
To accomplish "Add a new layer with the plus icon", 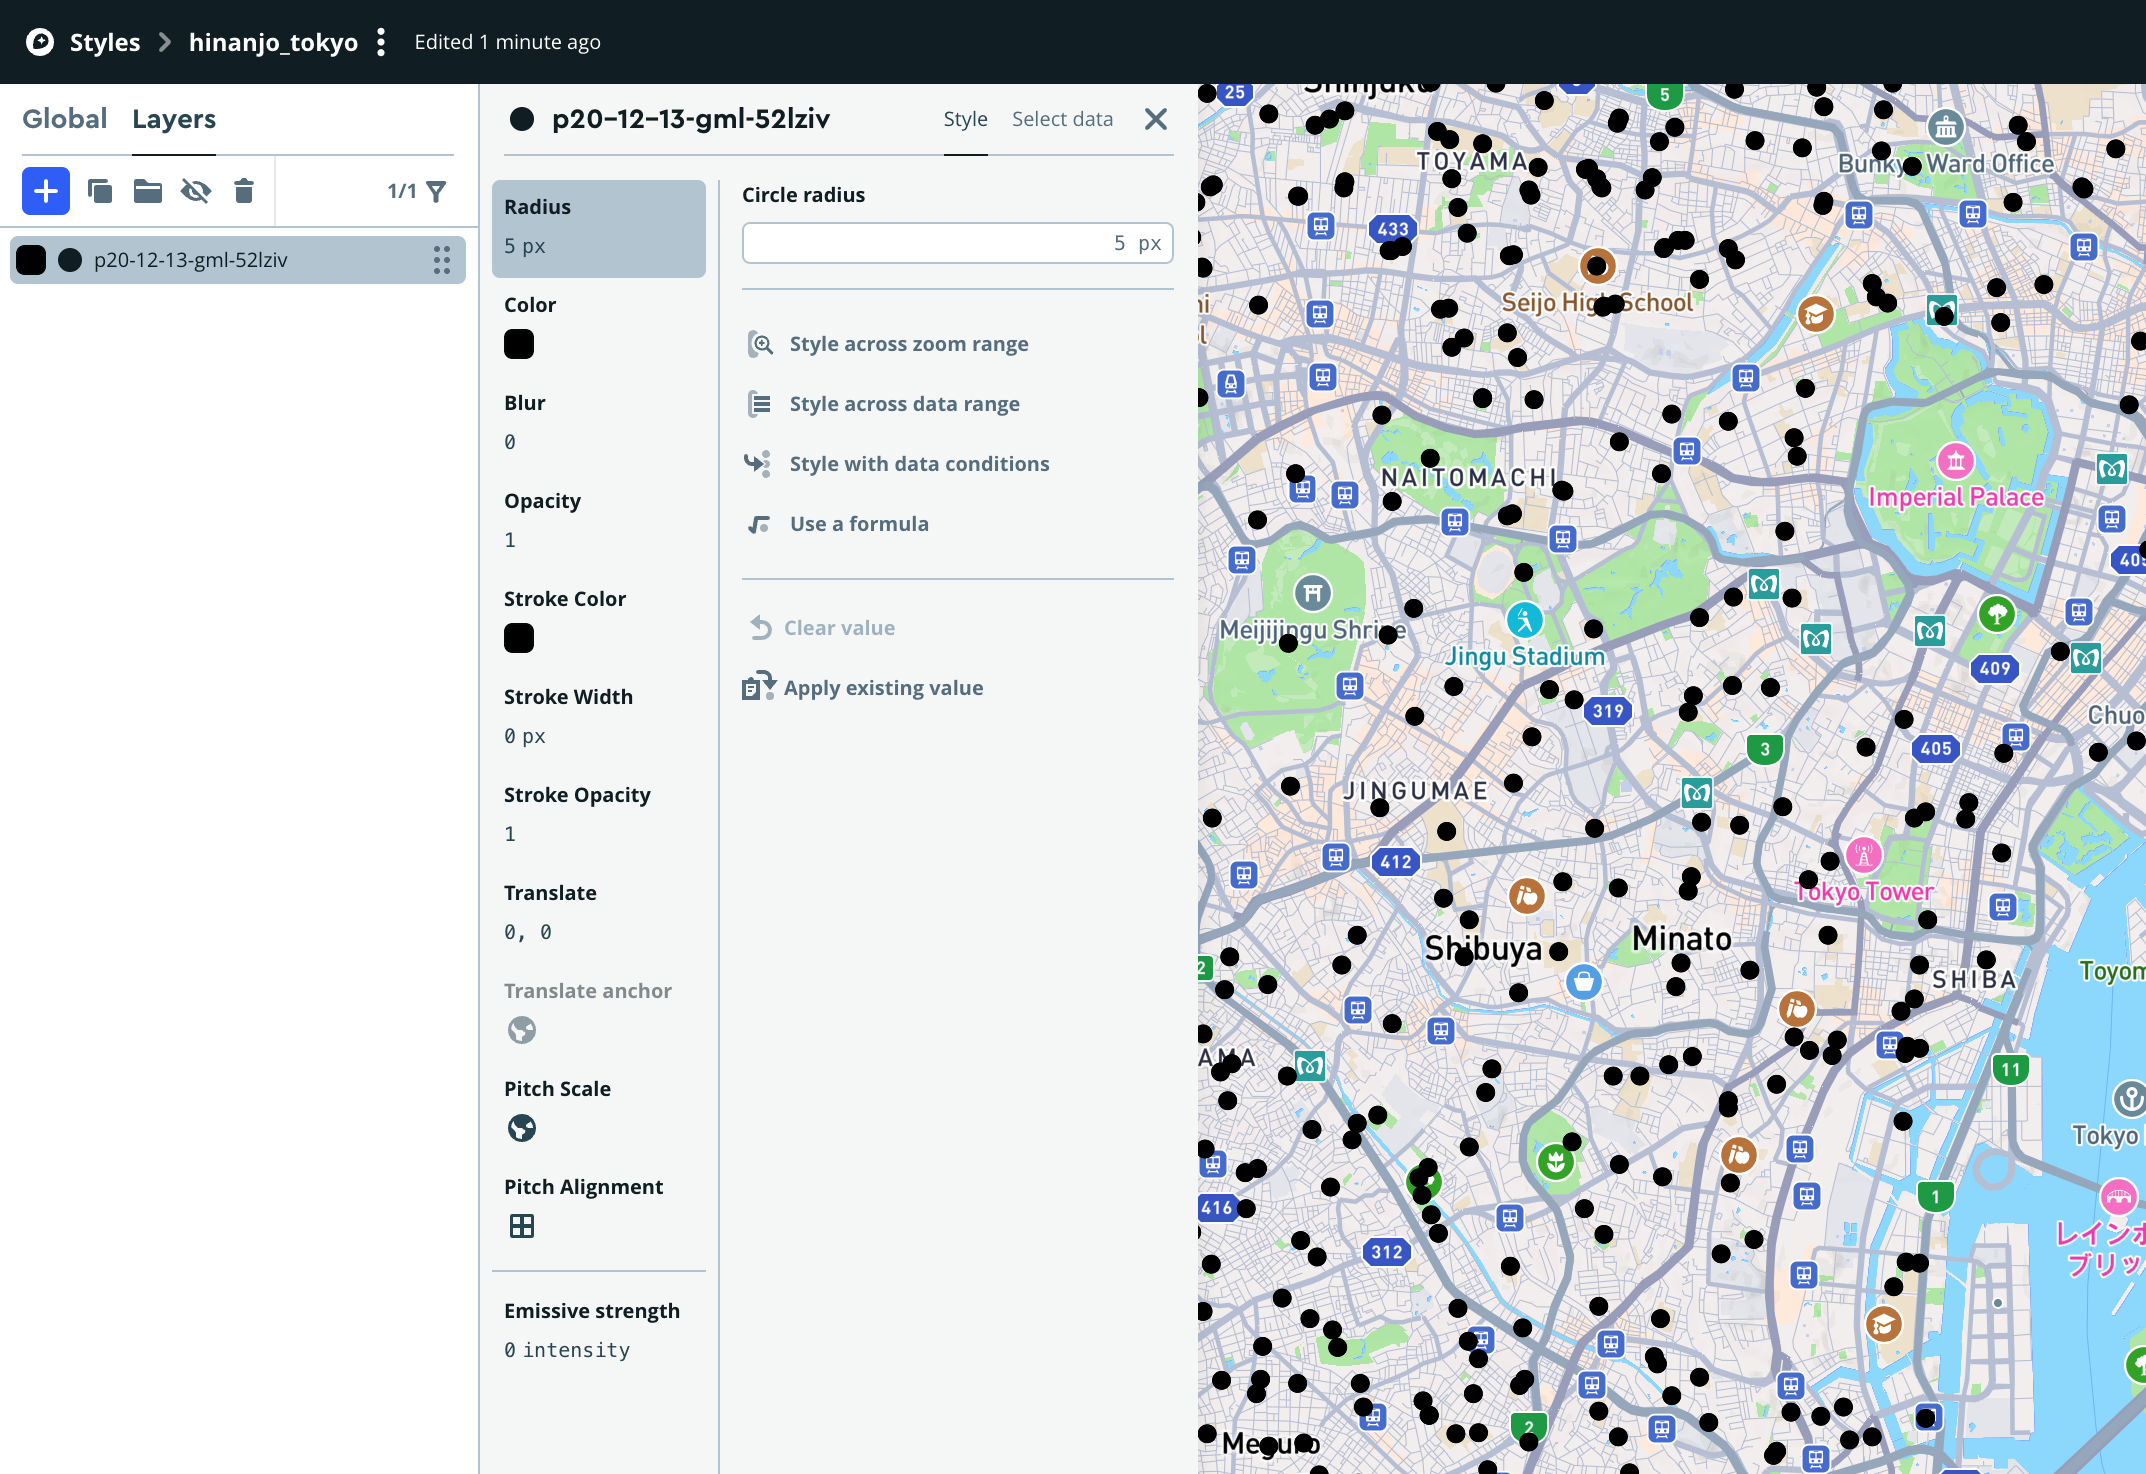I will pos(45,190).
